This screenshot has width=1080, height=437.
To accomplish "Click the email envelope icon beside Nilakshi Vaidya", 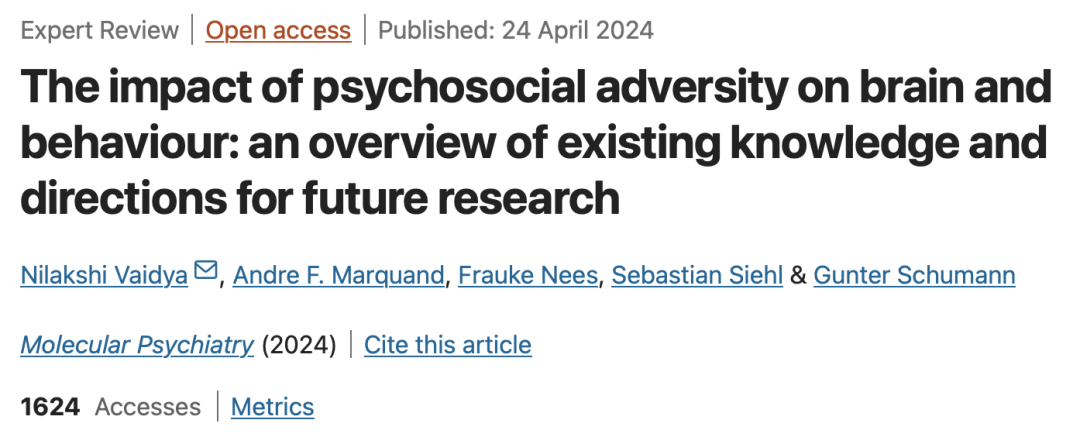I will click(x=205, y=270).
